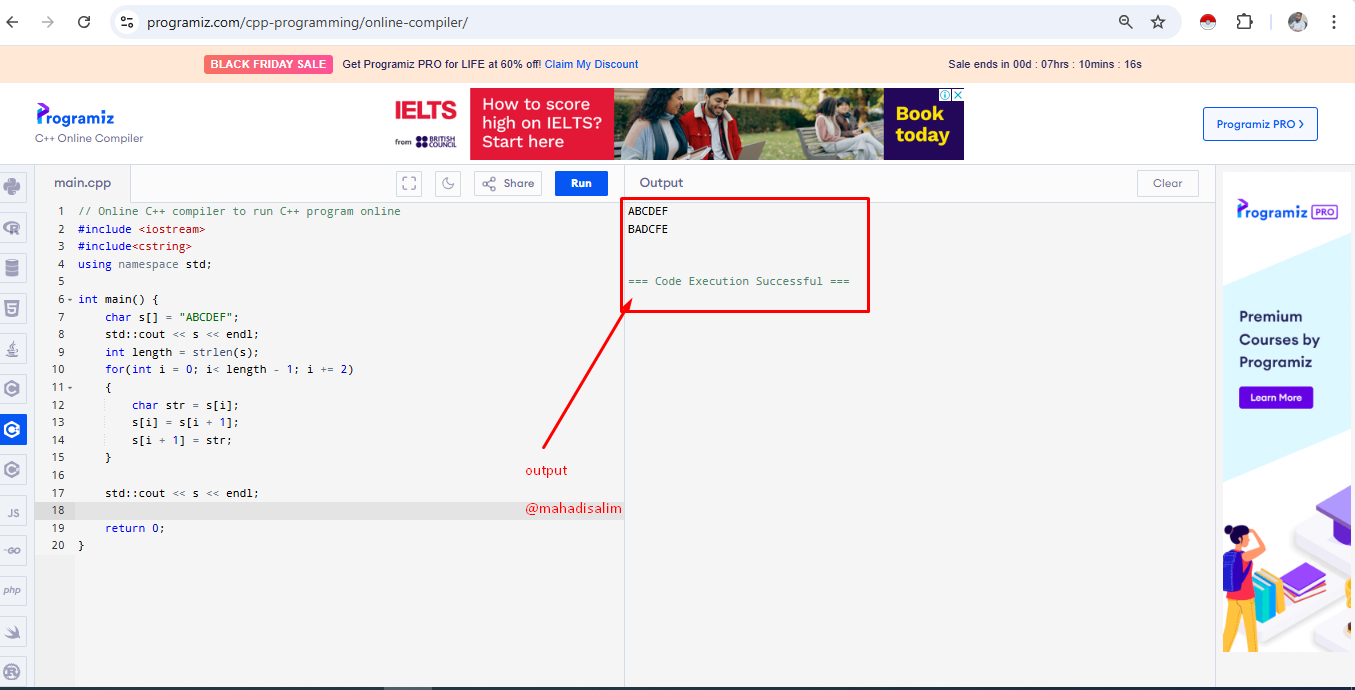The image size is (1355, 690).
Task: Select the Go language compiler icon
Action: (x=13, y=551)
